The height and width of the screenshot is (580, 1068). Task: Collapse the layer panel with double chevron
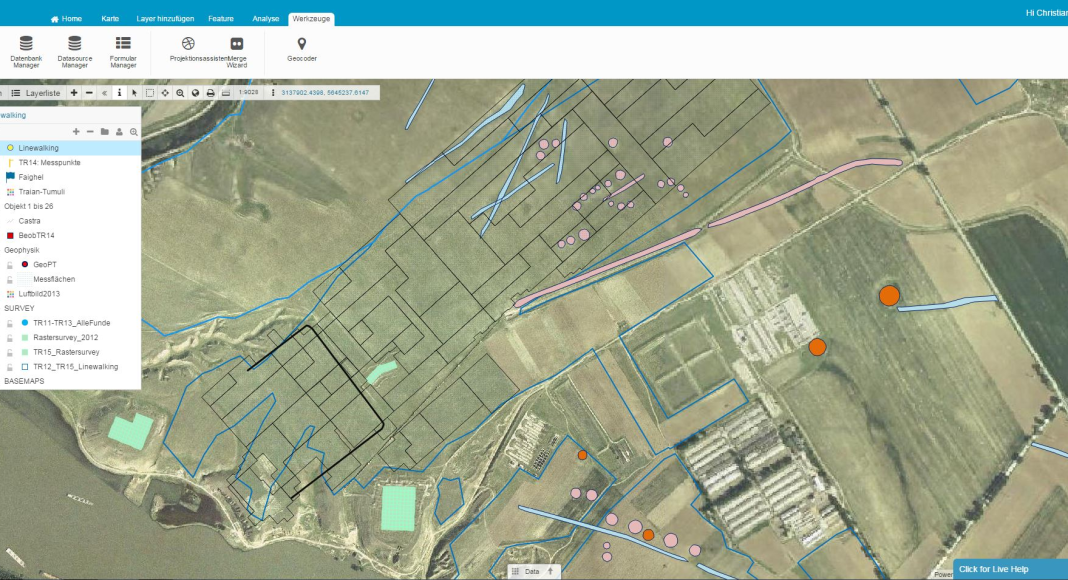point(105,93)
